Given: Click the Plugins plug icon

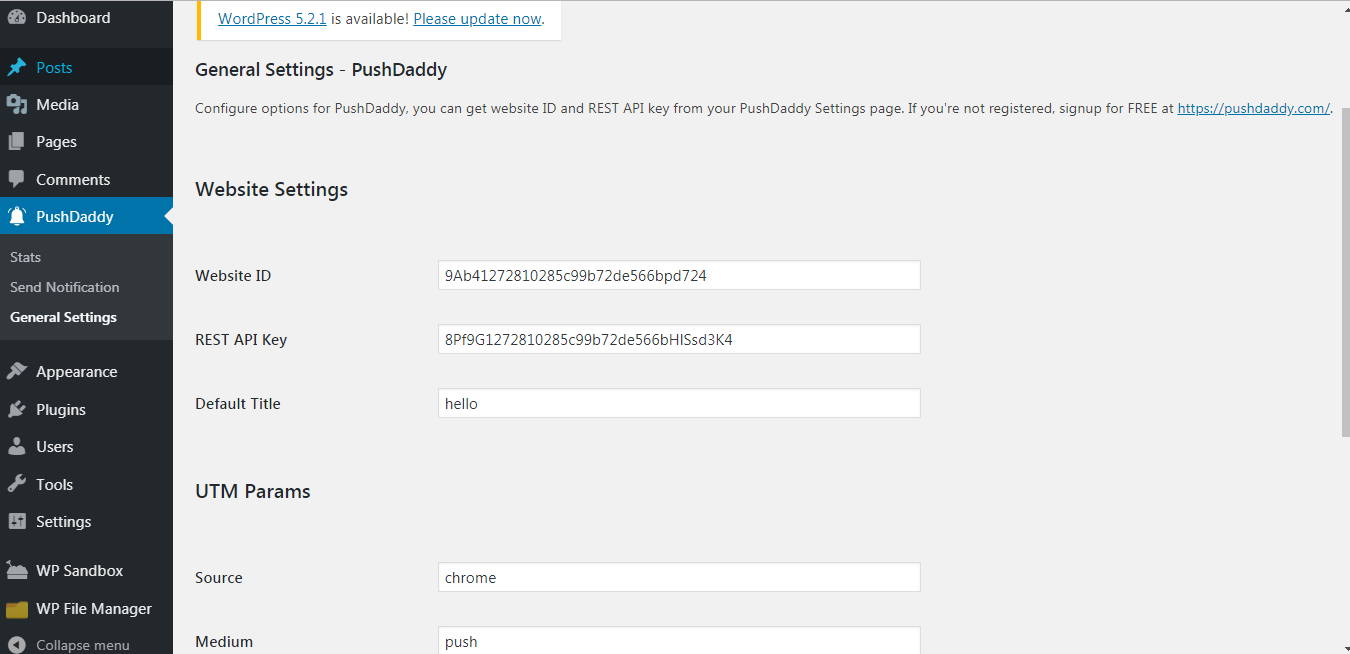Looking at the screenshot, I should coord(16,410).
